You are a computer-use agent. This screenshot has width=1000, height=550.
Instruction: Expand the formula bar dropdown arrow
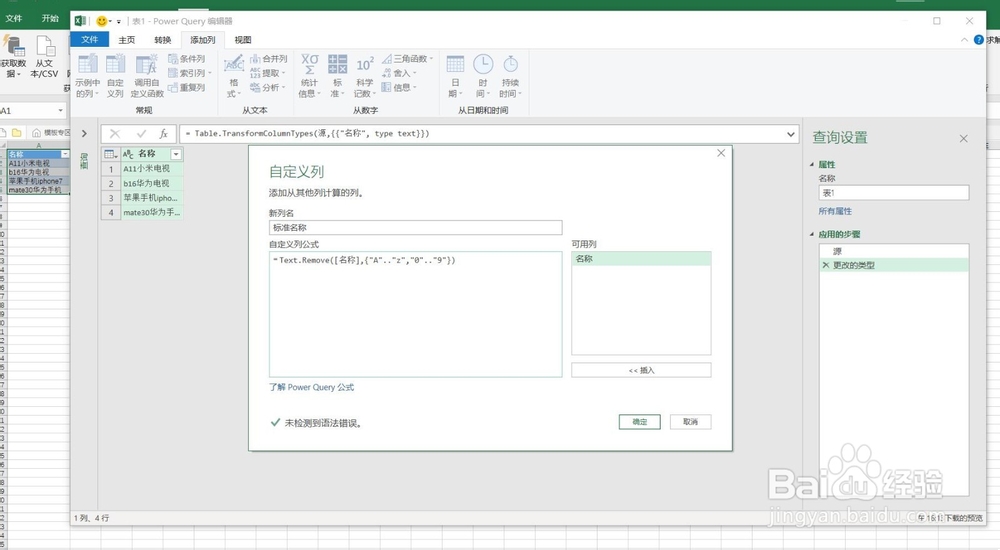click(791, 134)
